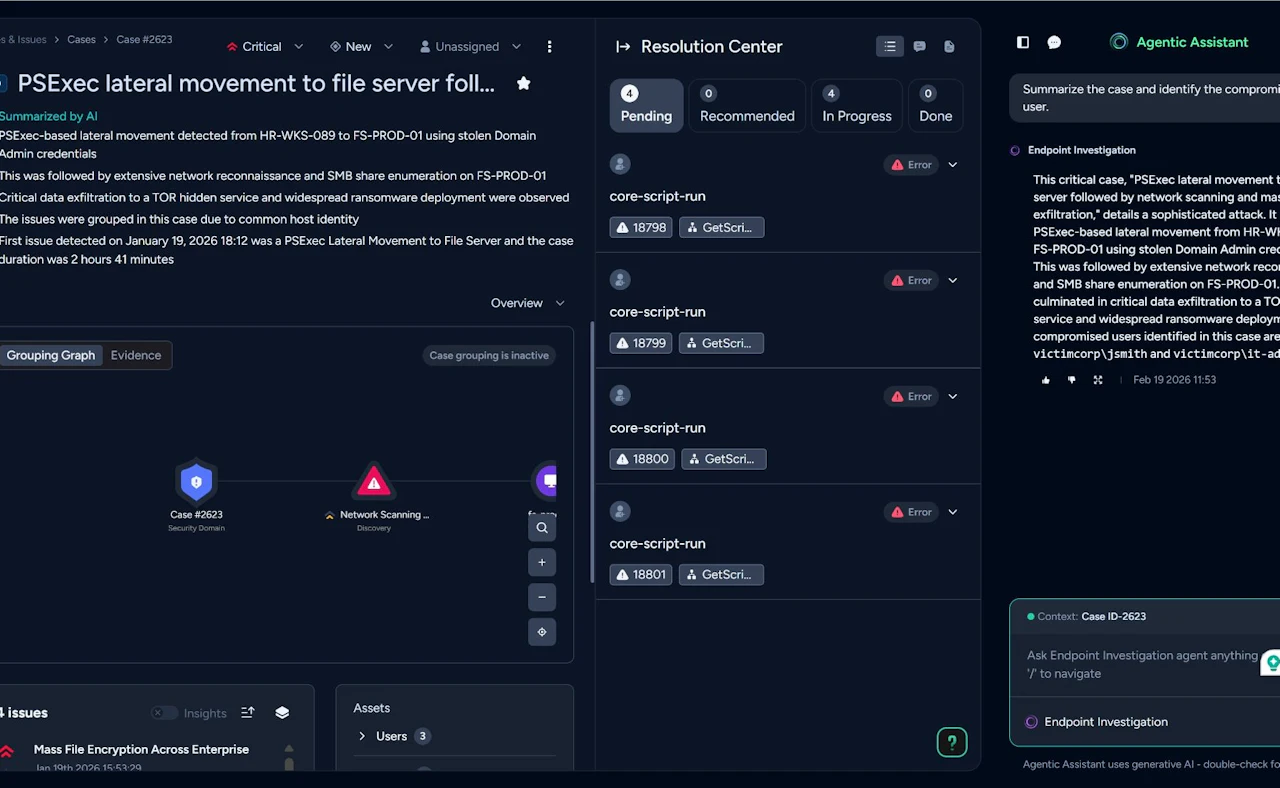Viewport: 1280px width, 788px height.
Task: Toggle the Insights switch on
Action: pos(164,713)
